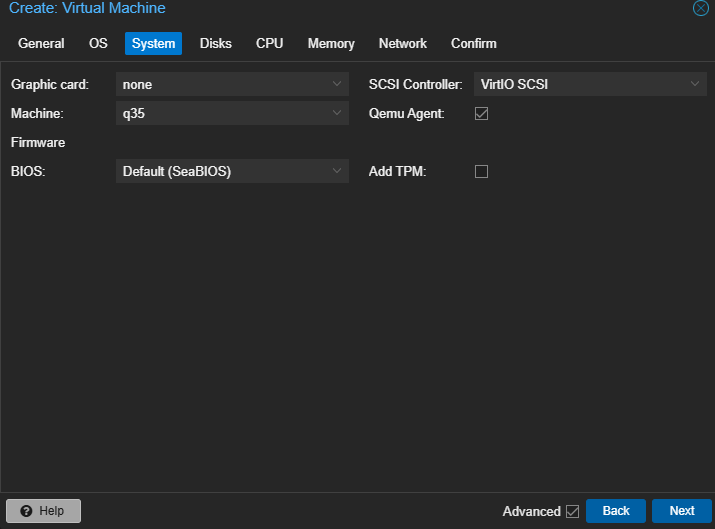The width and height of the screenshot is (715, 529).
Task: Jump to the Confirm tab
Action: (474, 43)
